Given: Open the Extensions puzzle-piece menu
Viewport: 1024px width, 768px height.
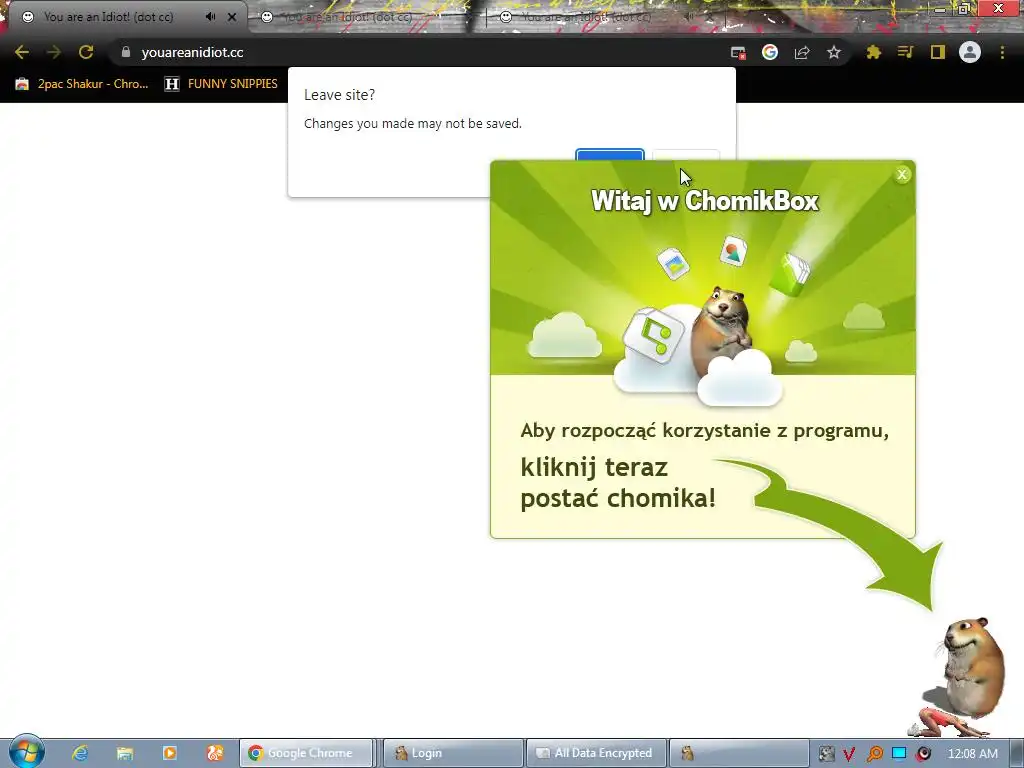Looking at the screenshot, I should [x=873, y=52].
